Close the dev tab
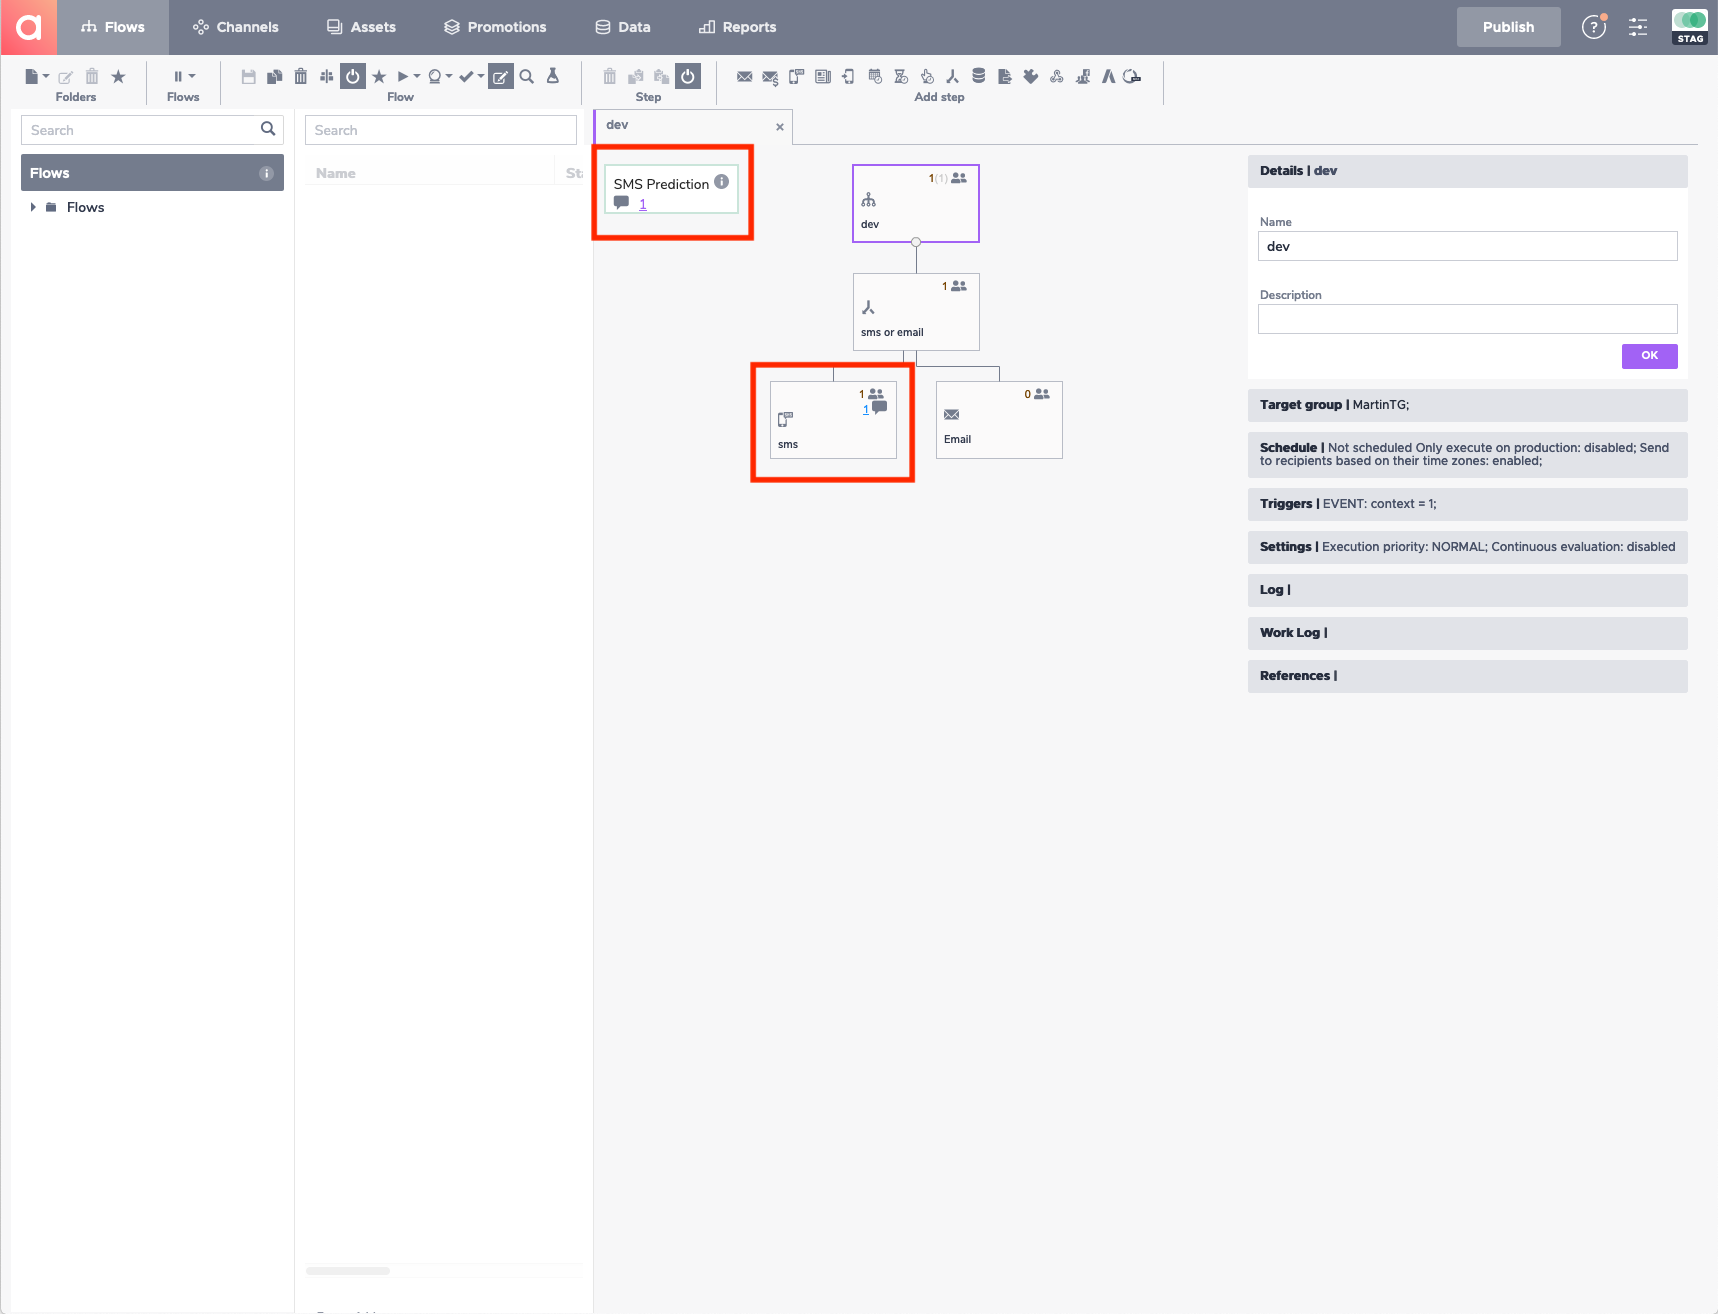The height and width of the screenshot is (1314, 1718). (780, 127)
